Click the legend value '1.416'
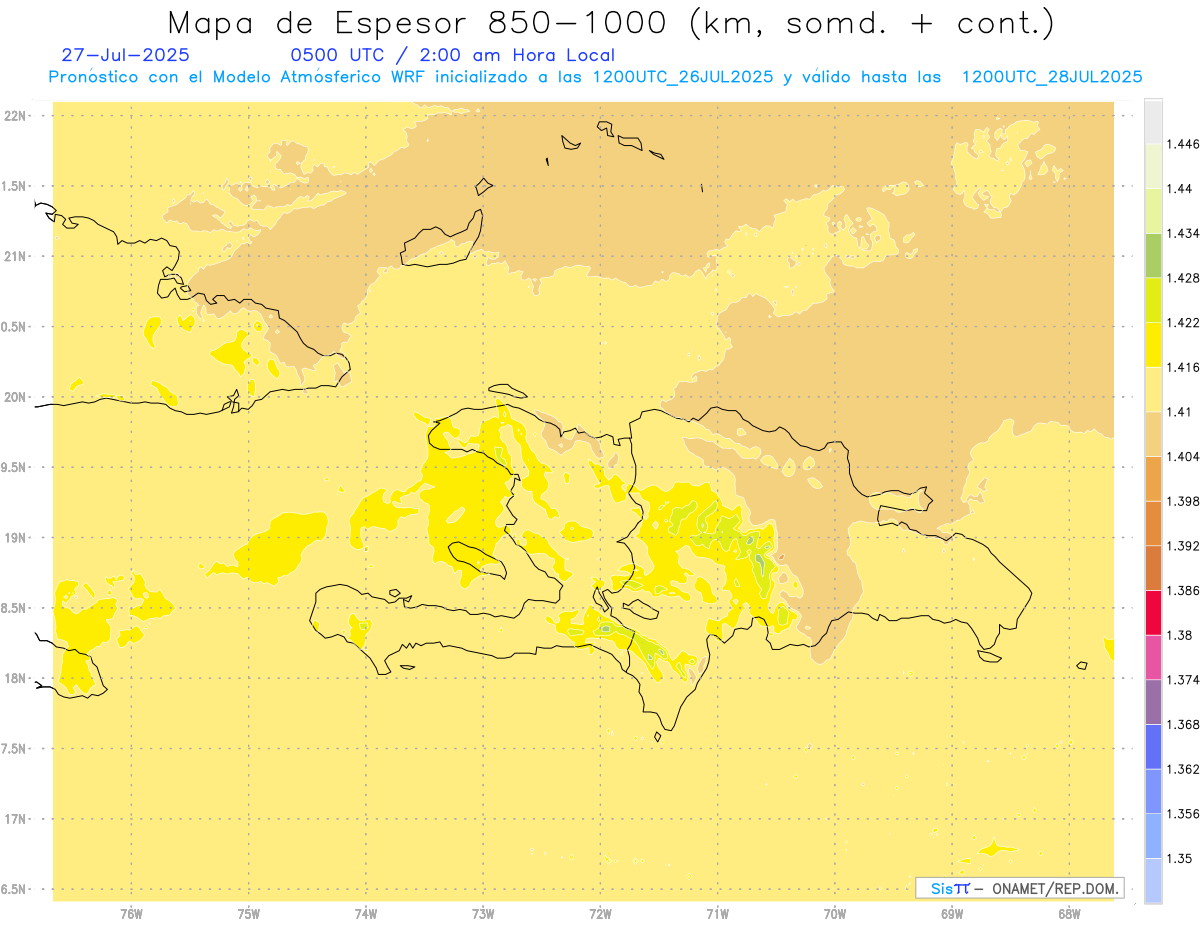 click(1183, 367)
